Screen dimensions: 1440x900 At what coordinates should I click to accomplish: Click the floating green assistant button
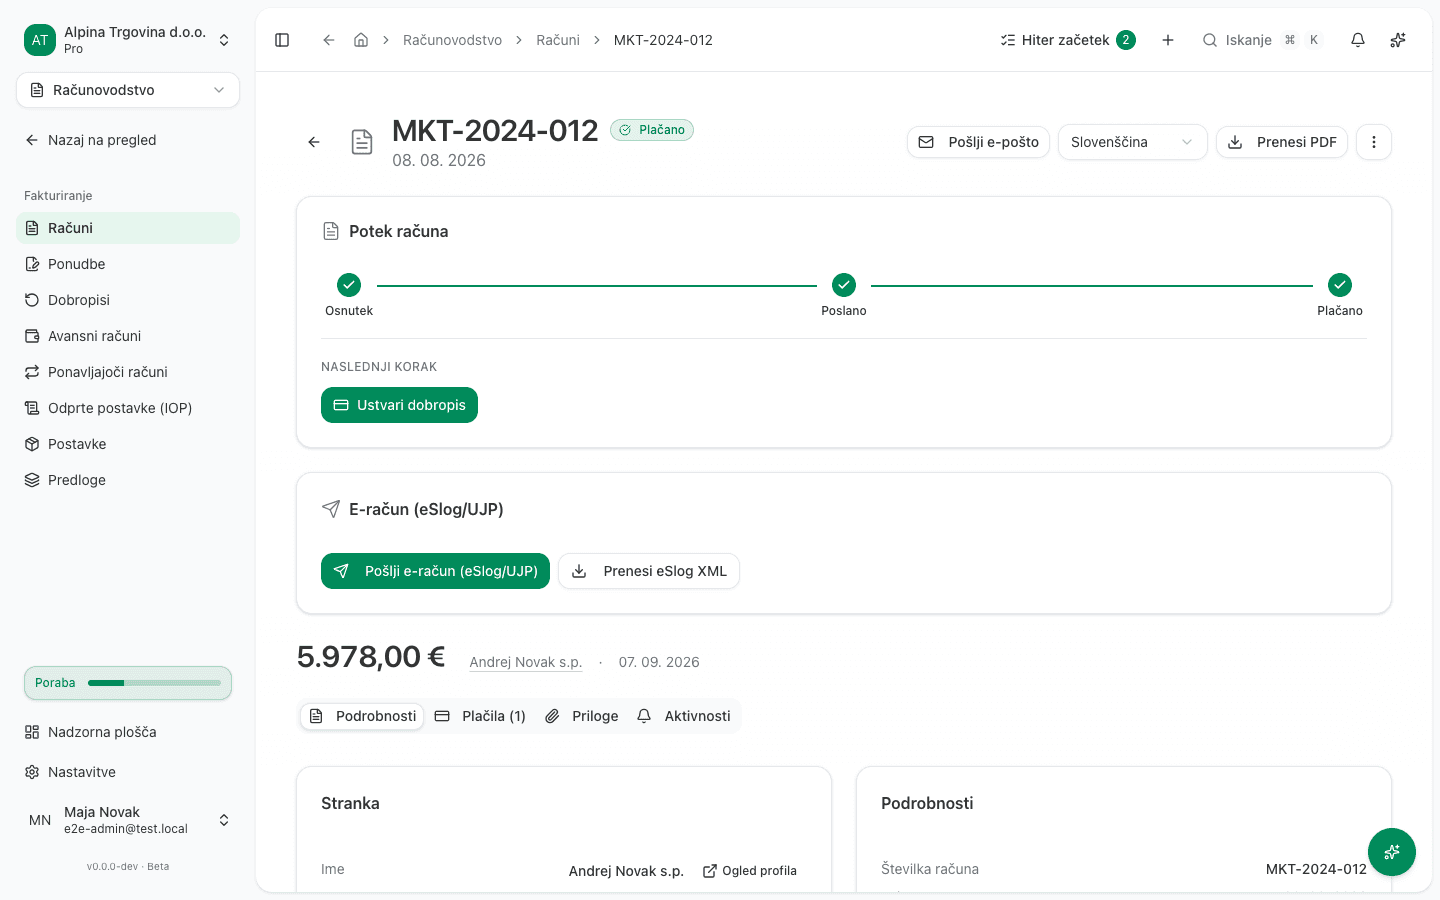[1392, 852]
